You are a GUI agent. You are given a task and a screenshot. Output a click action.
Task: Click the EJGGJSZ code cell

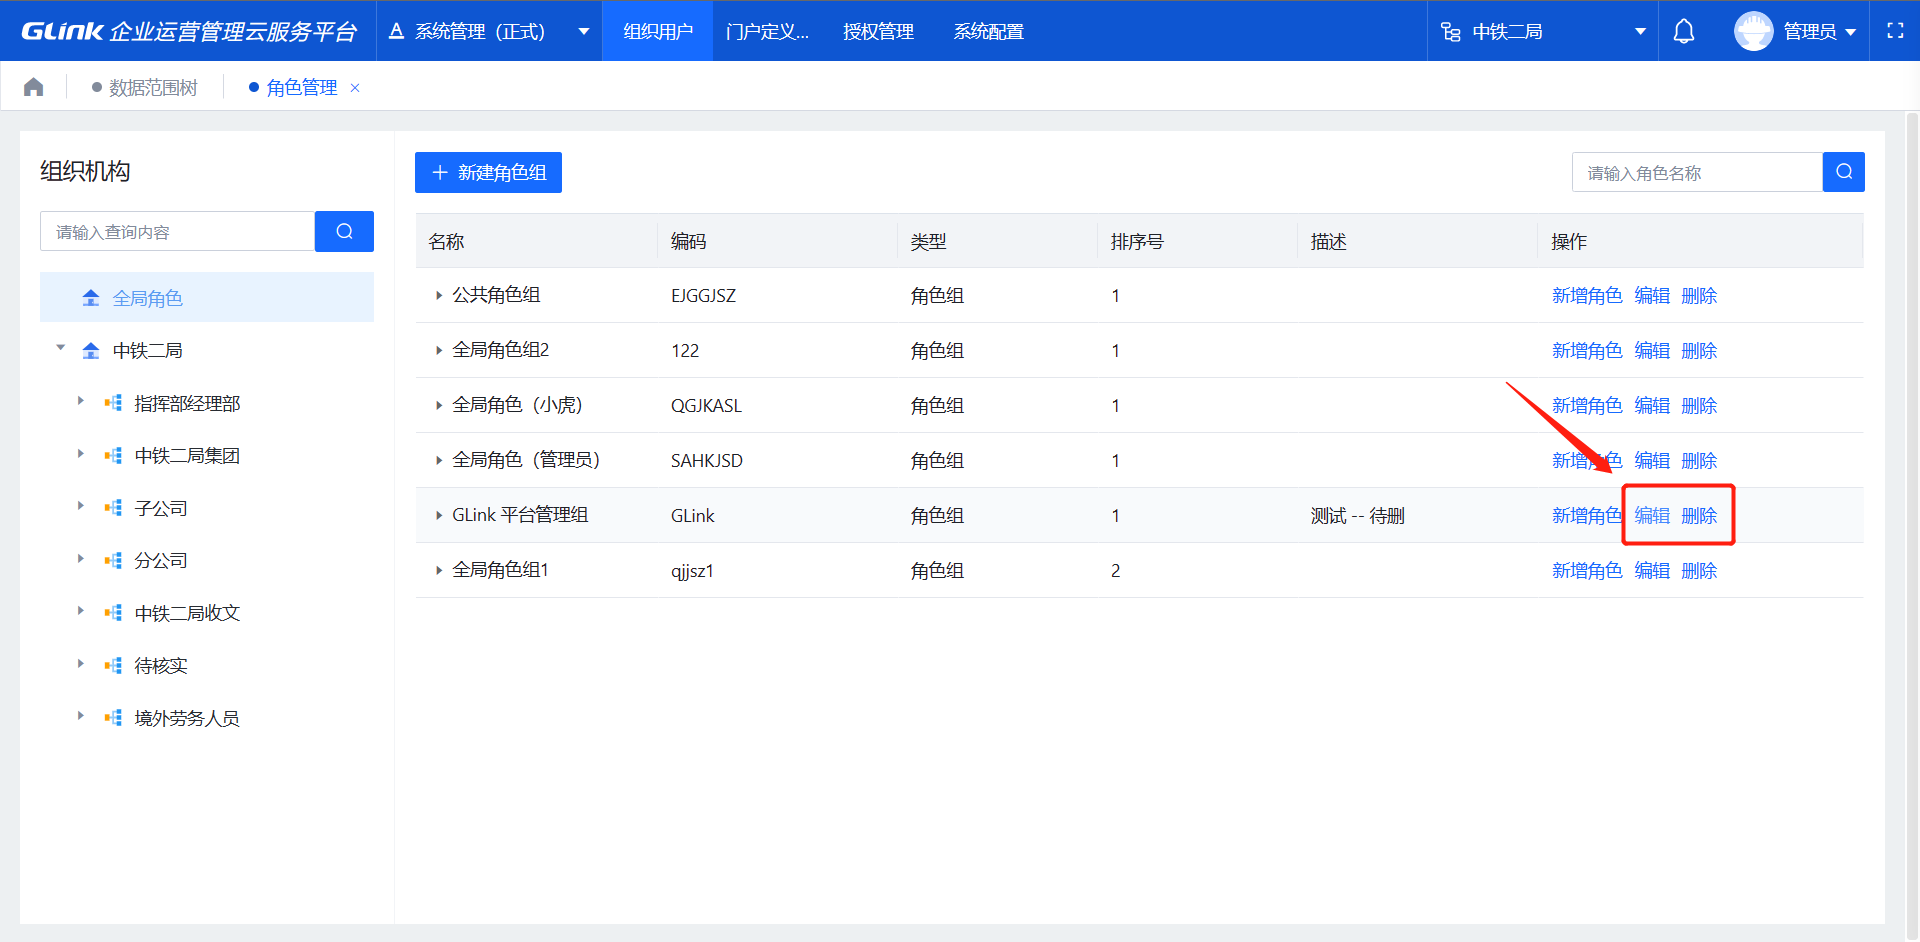click(703, 295)
